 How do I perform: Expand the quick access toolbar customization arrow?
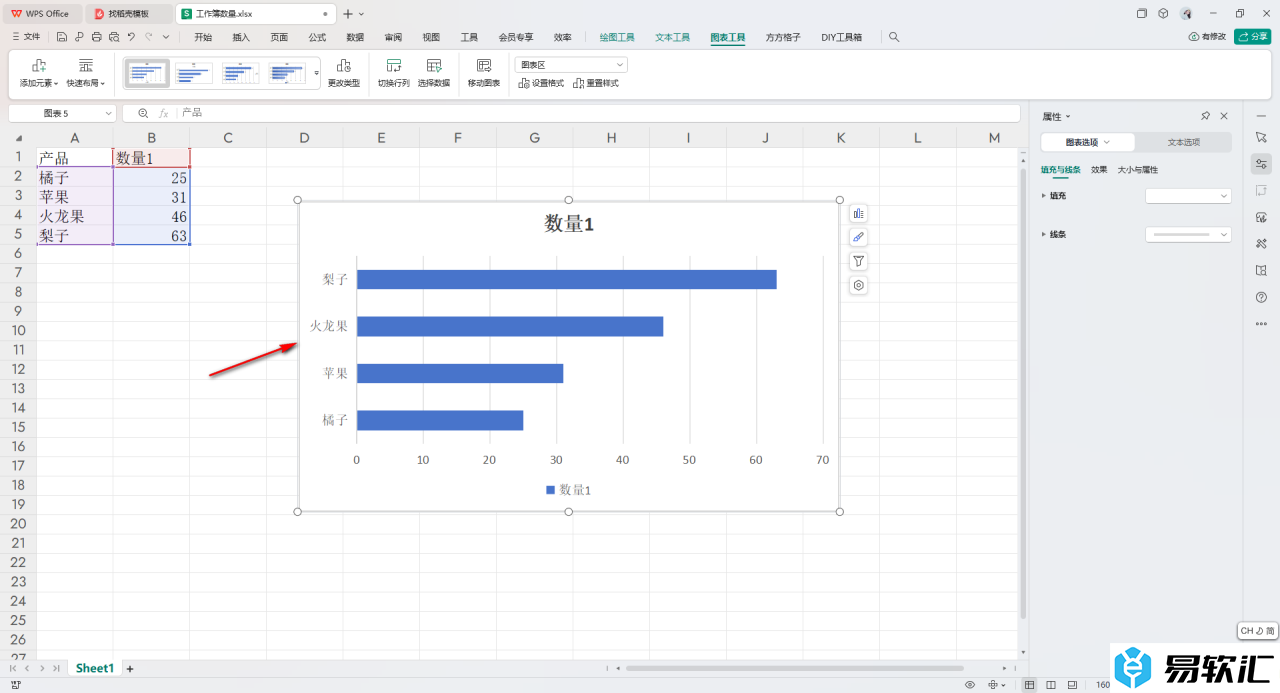click(x=166, y=37)
